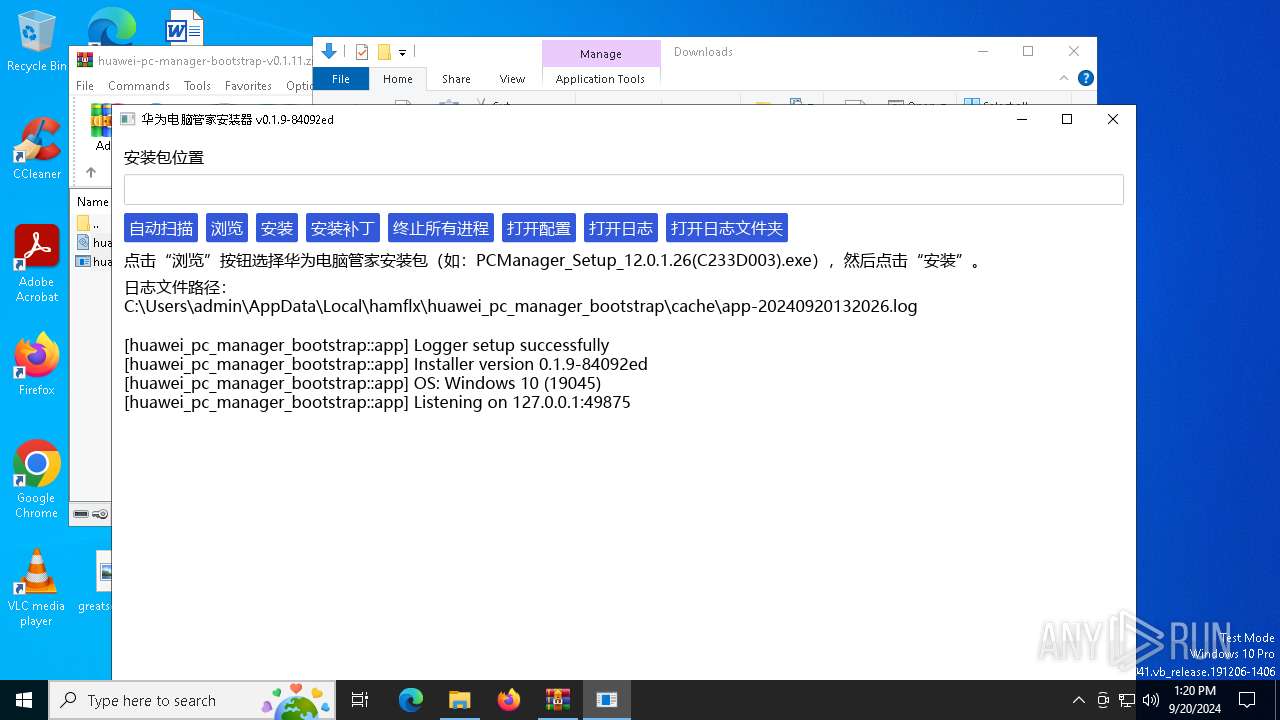Switch to Share tab in Explorer ribbon
The height and width of the screenshot is (720, 1280).
click(456, 79)
